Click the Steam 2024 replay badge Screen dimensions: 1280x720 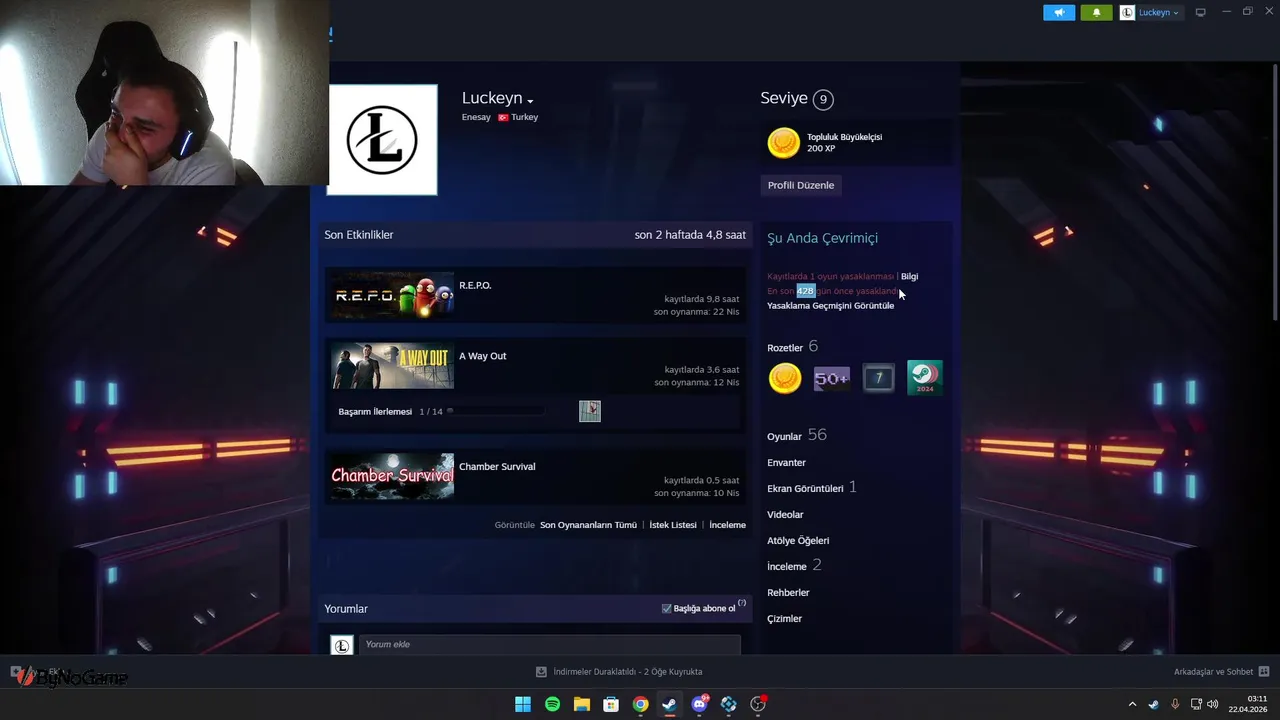coord(925,378)
